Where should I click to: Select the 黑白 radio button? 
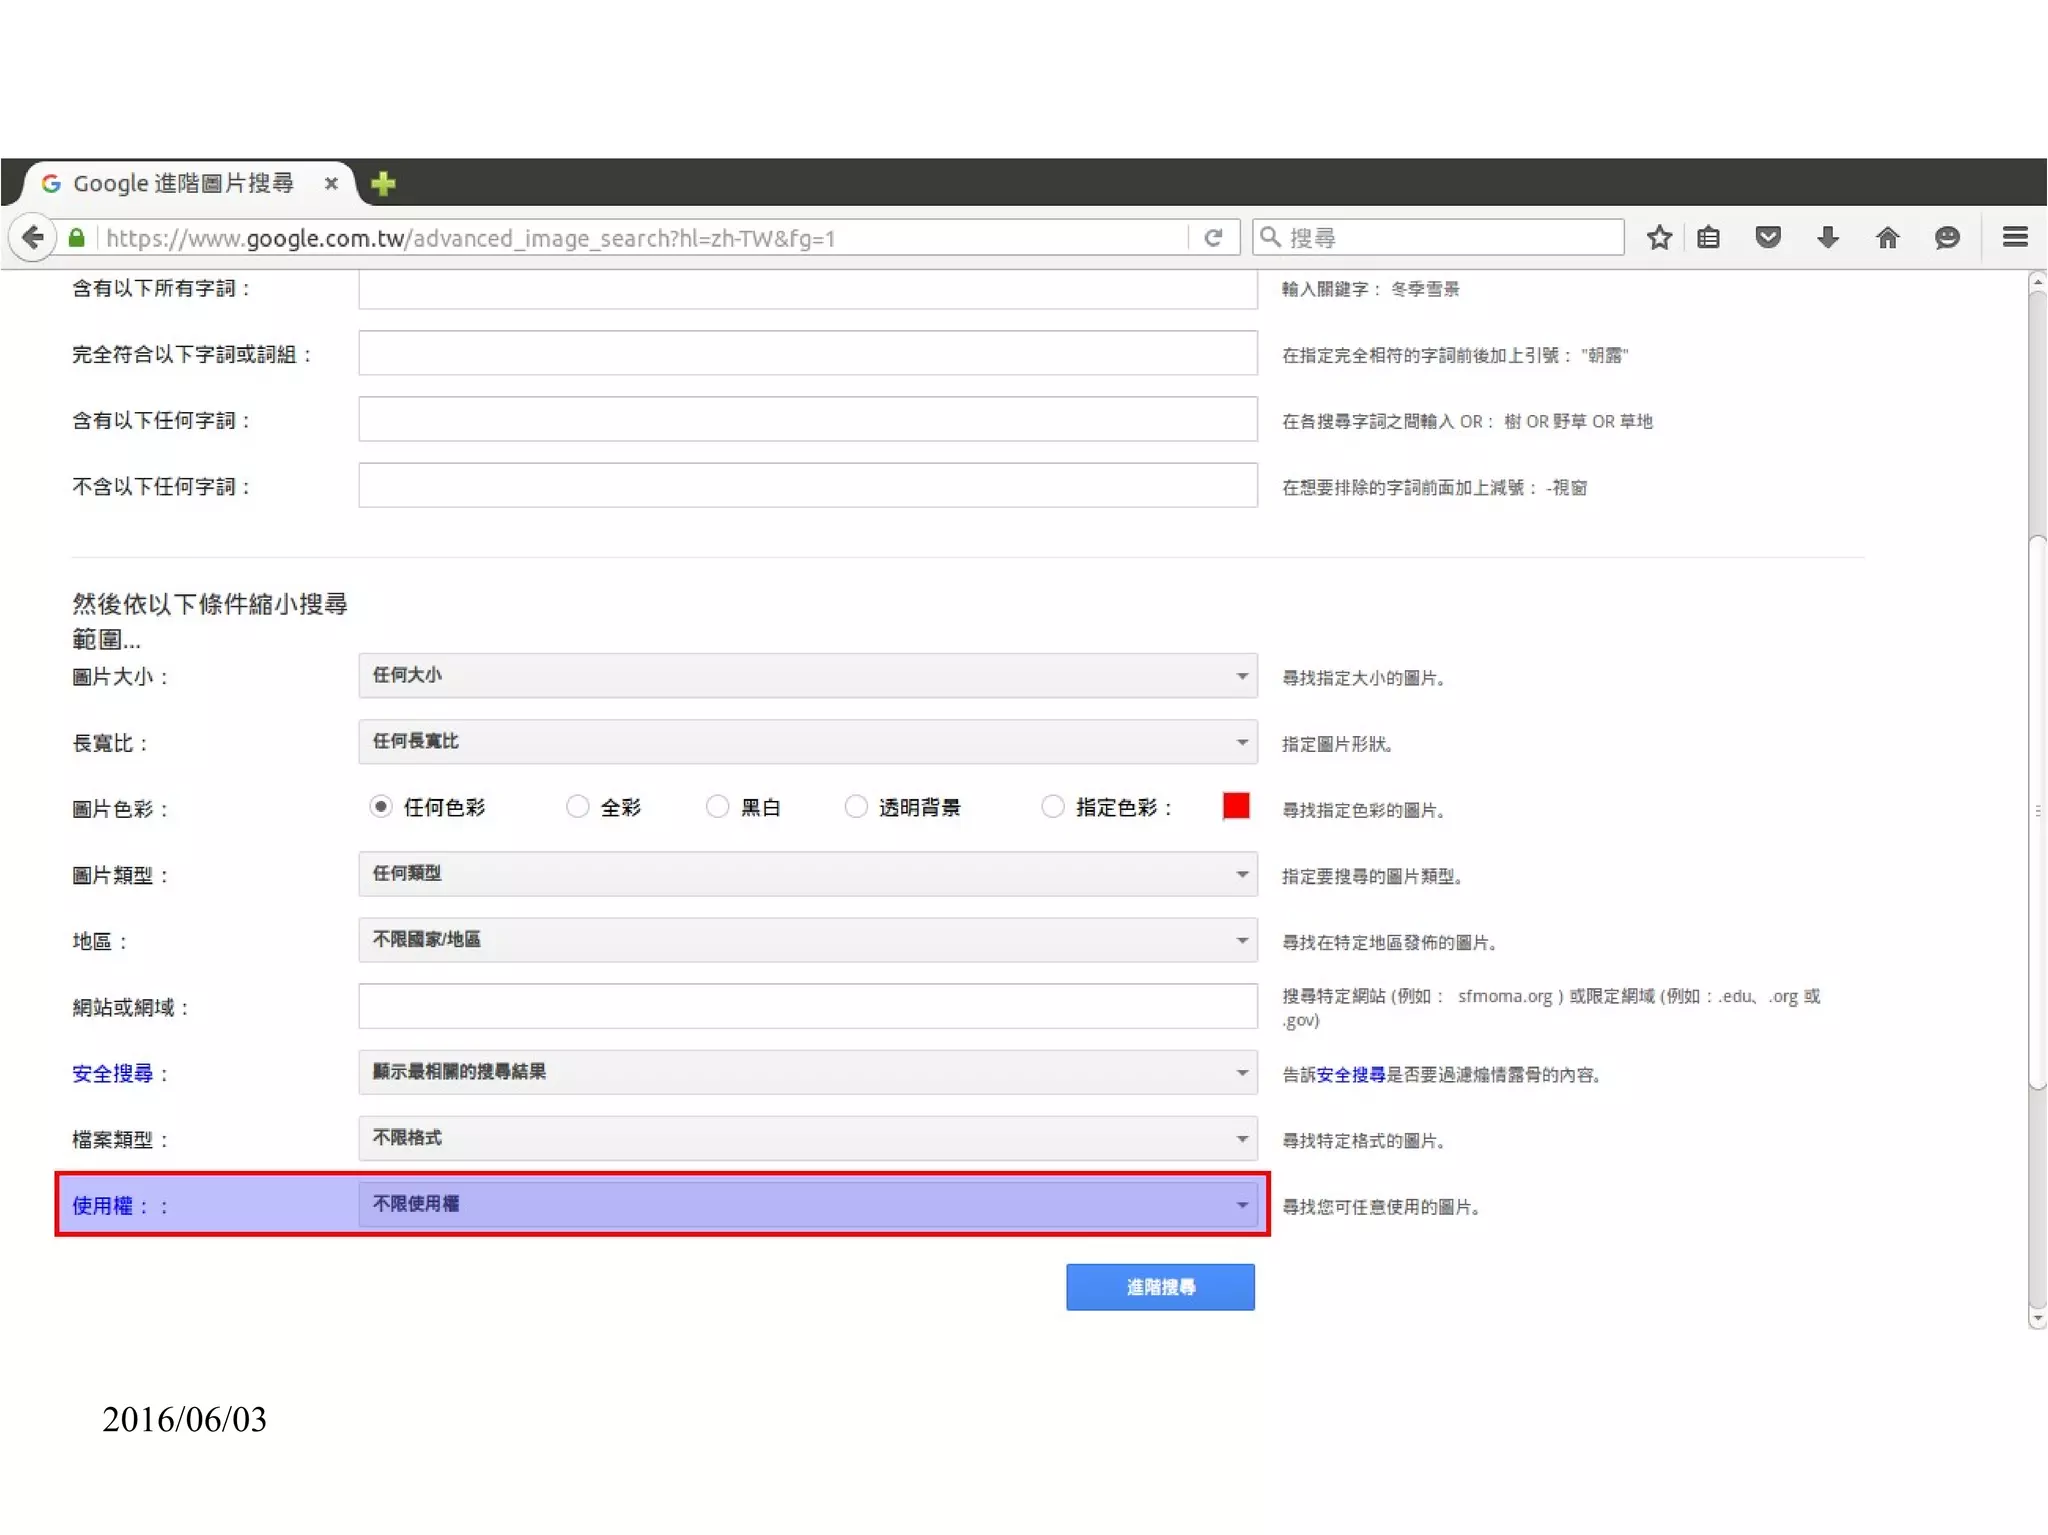coord(717,807)
